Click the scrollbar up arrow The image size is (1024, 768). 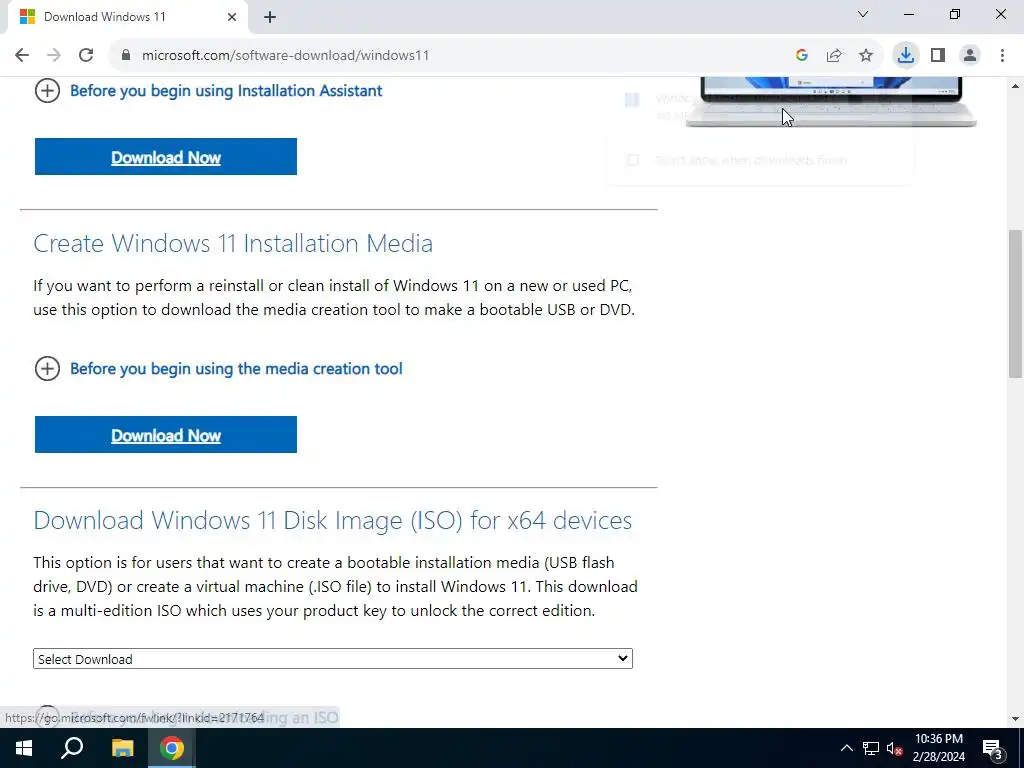point(1016,86)
